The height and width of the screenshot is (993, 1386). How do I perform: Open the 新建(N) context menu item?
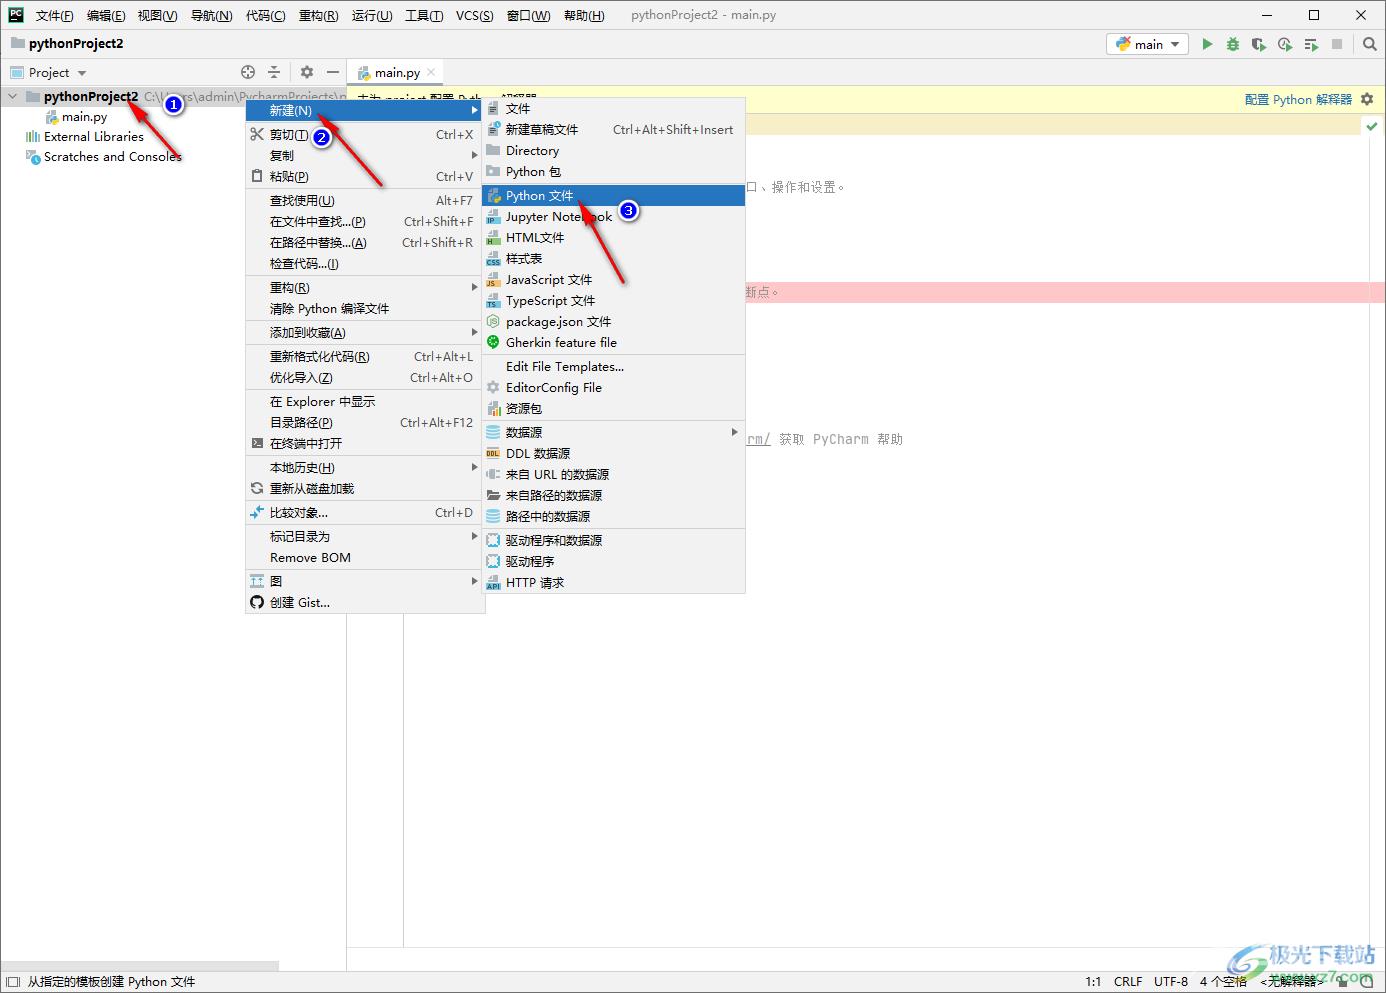[x=364, y=111]
